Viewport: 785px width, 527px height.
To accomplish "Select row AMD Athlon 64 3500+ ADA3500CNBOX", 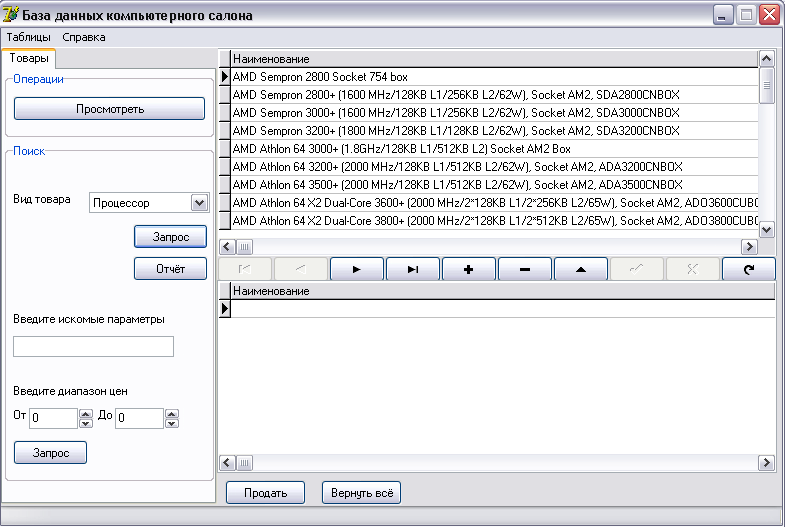I will coord(494,185).
